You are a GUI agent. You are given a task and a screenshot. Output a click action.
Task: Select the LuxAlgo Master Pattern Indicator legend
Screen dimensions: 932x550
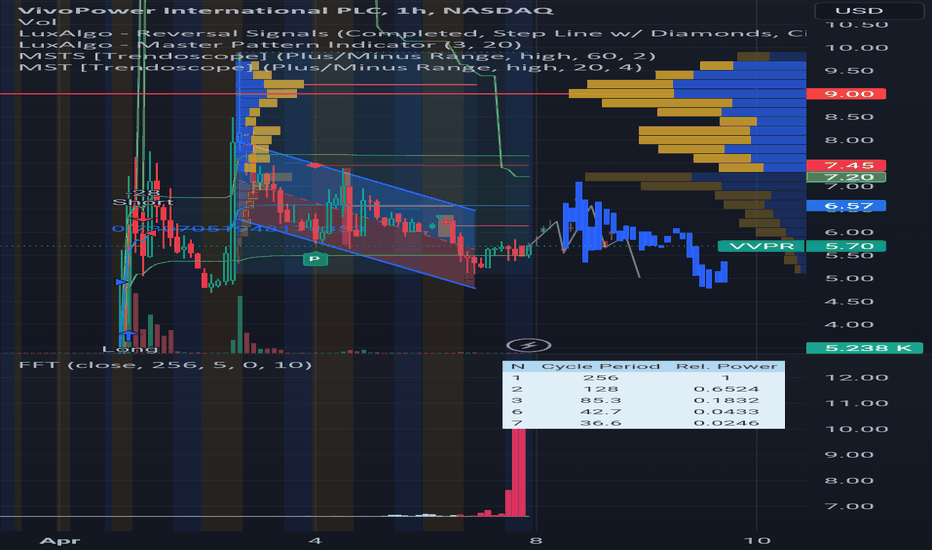pos(270,45)
